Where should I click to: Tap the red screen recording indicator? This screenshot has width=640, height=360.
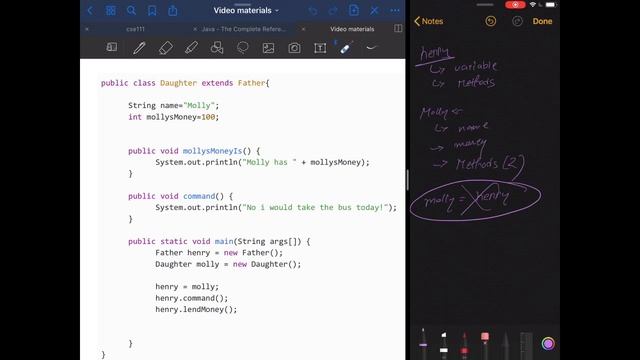[515, 4]
